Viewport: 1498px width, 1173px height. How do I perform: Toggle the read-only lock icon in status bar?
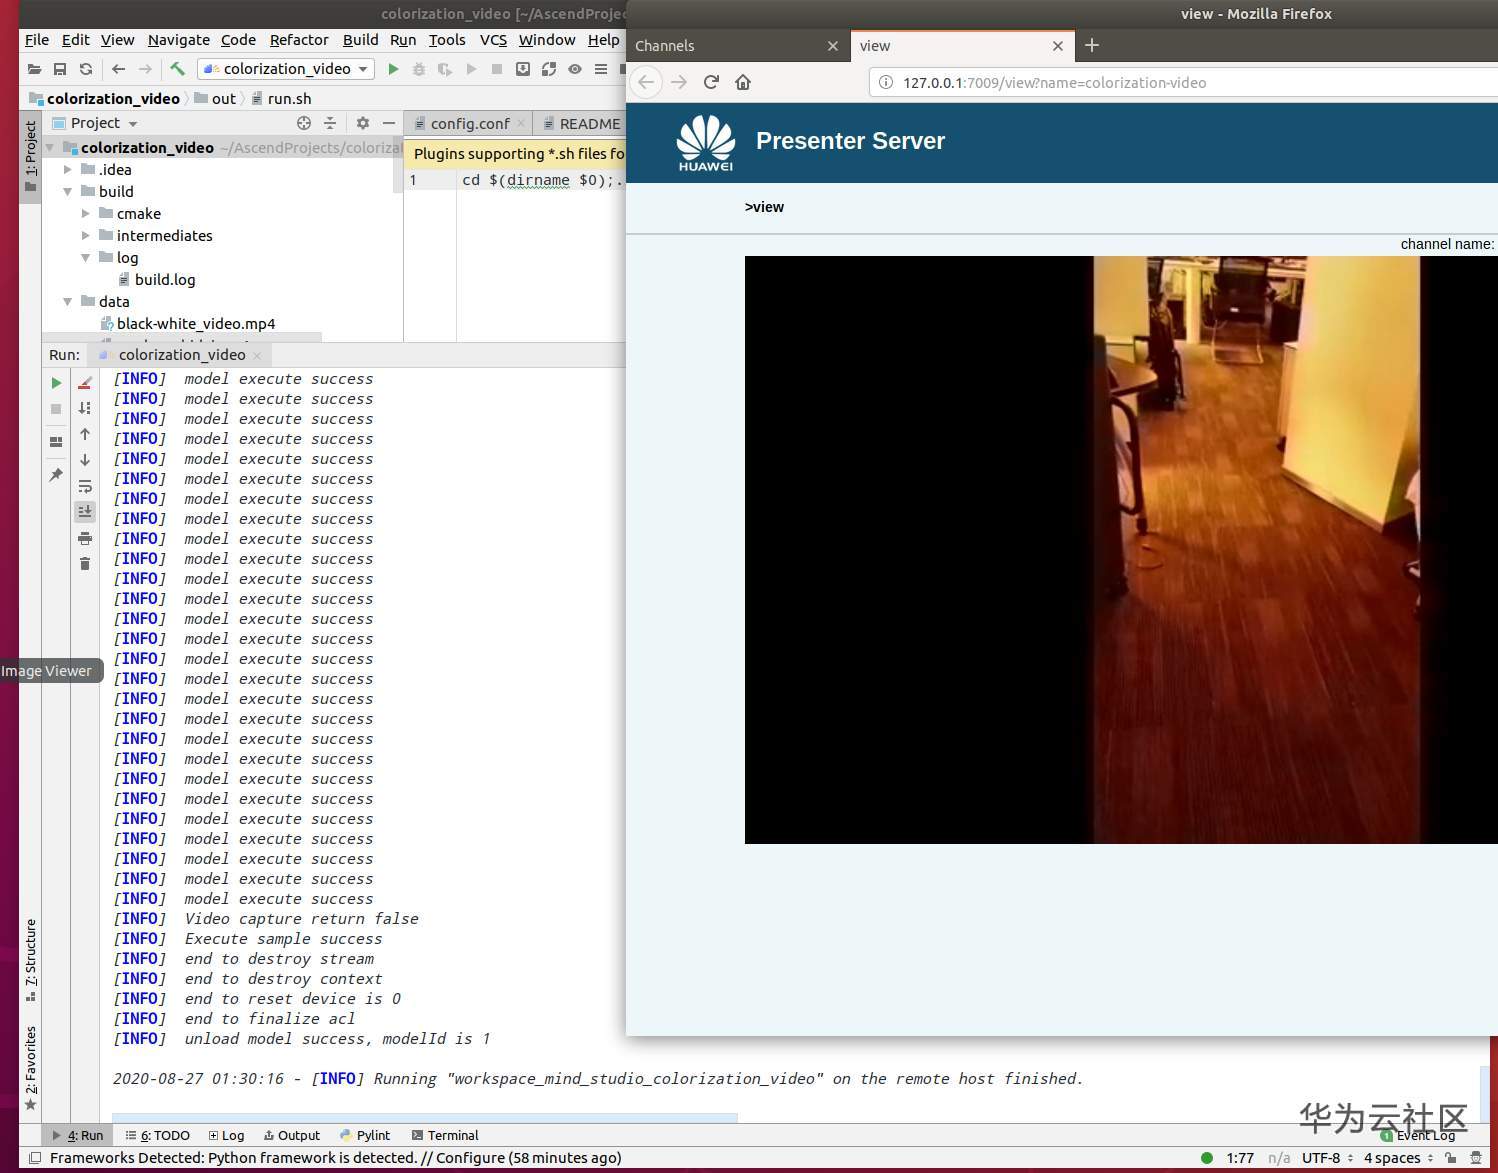pyautogui.click(x=1450, y=1158)
